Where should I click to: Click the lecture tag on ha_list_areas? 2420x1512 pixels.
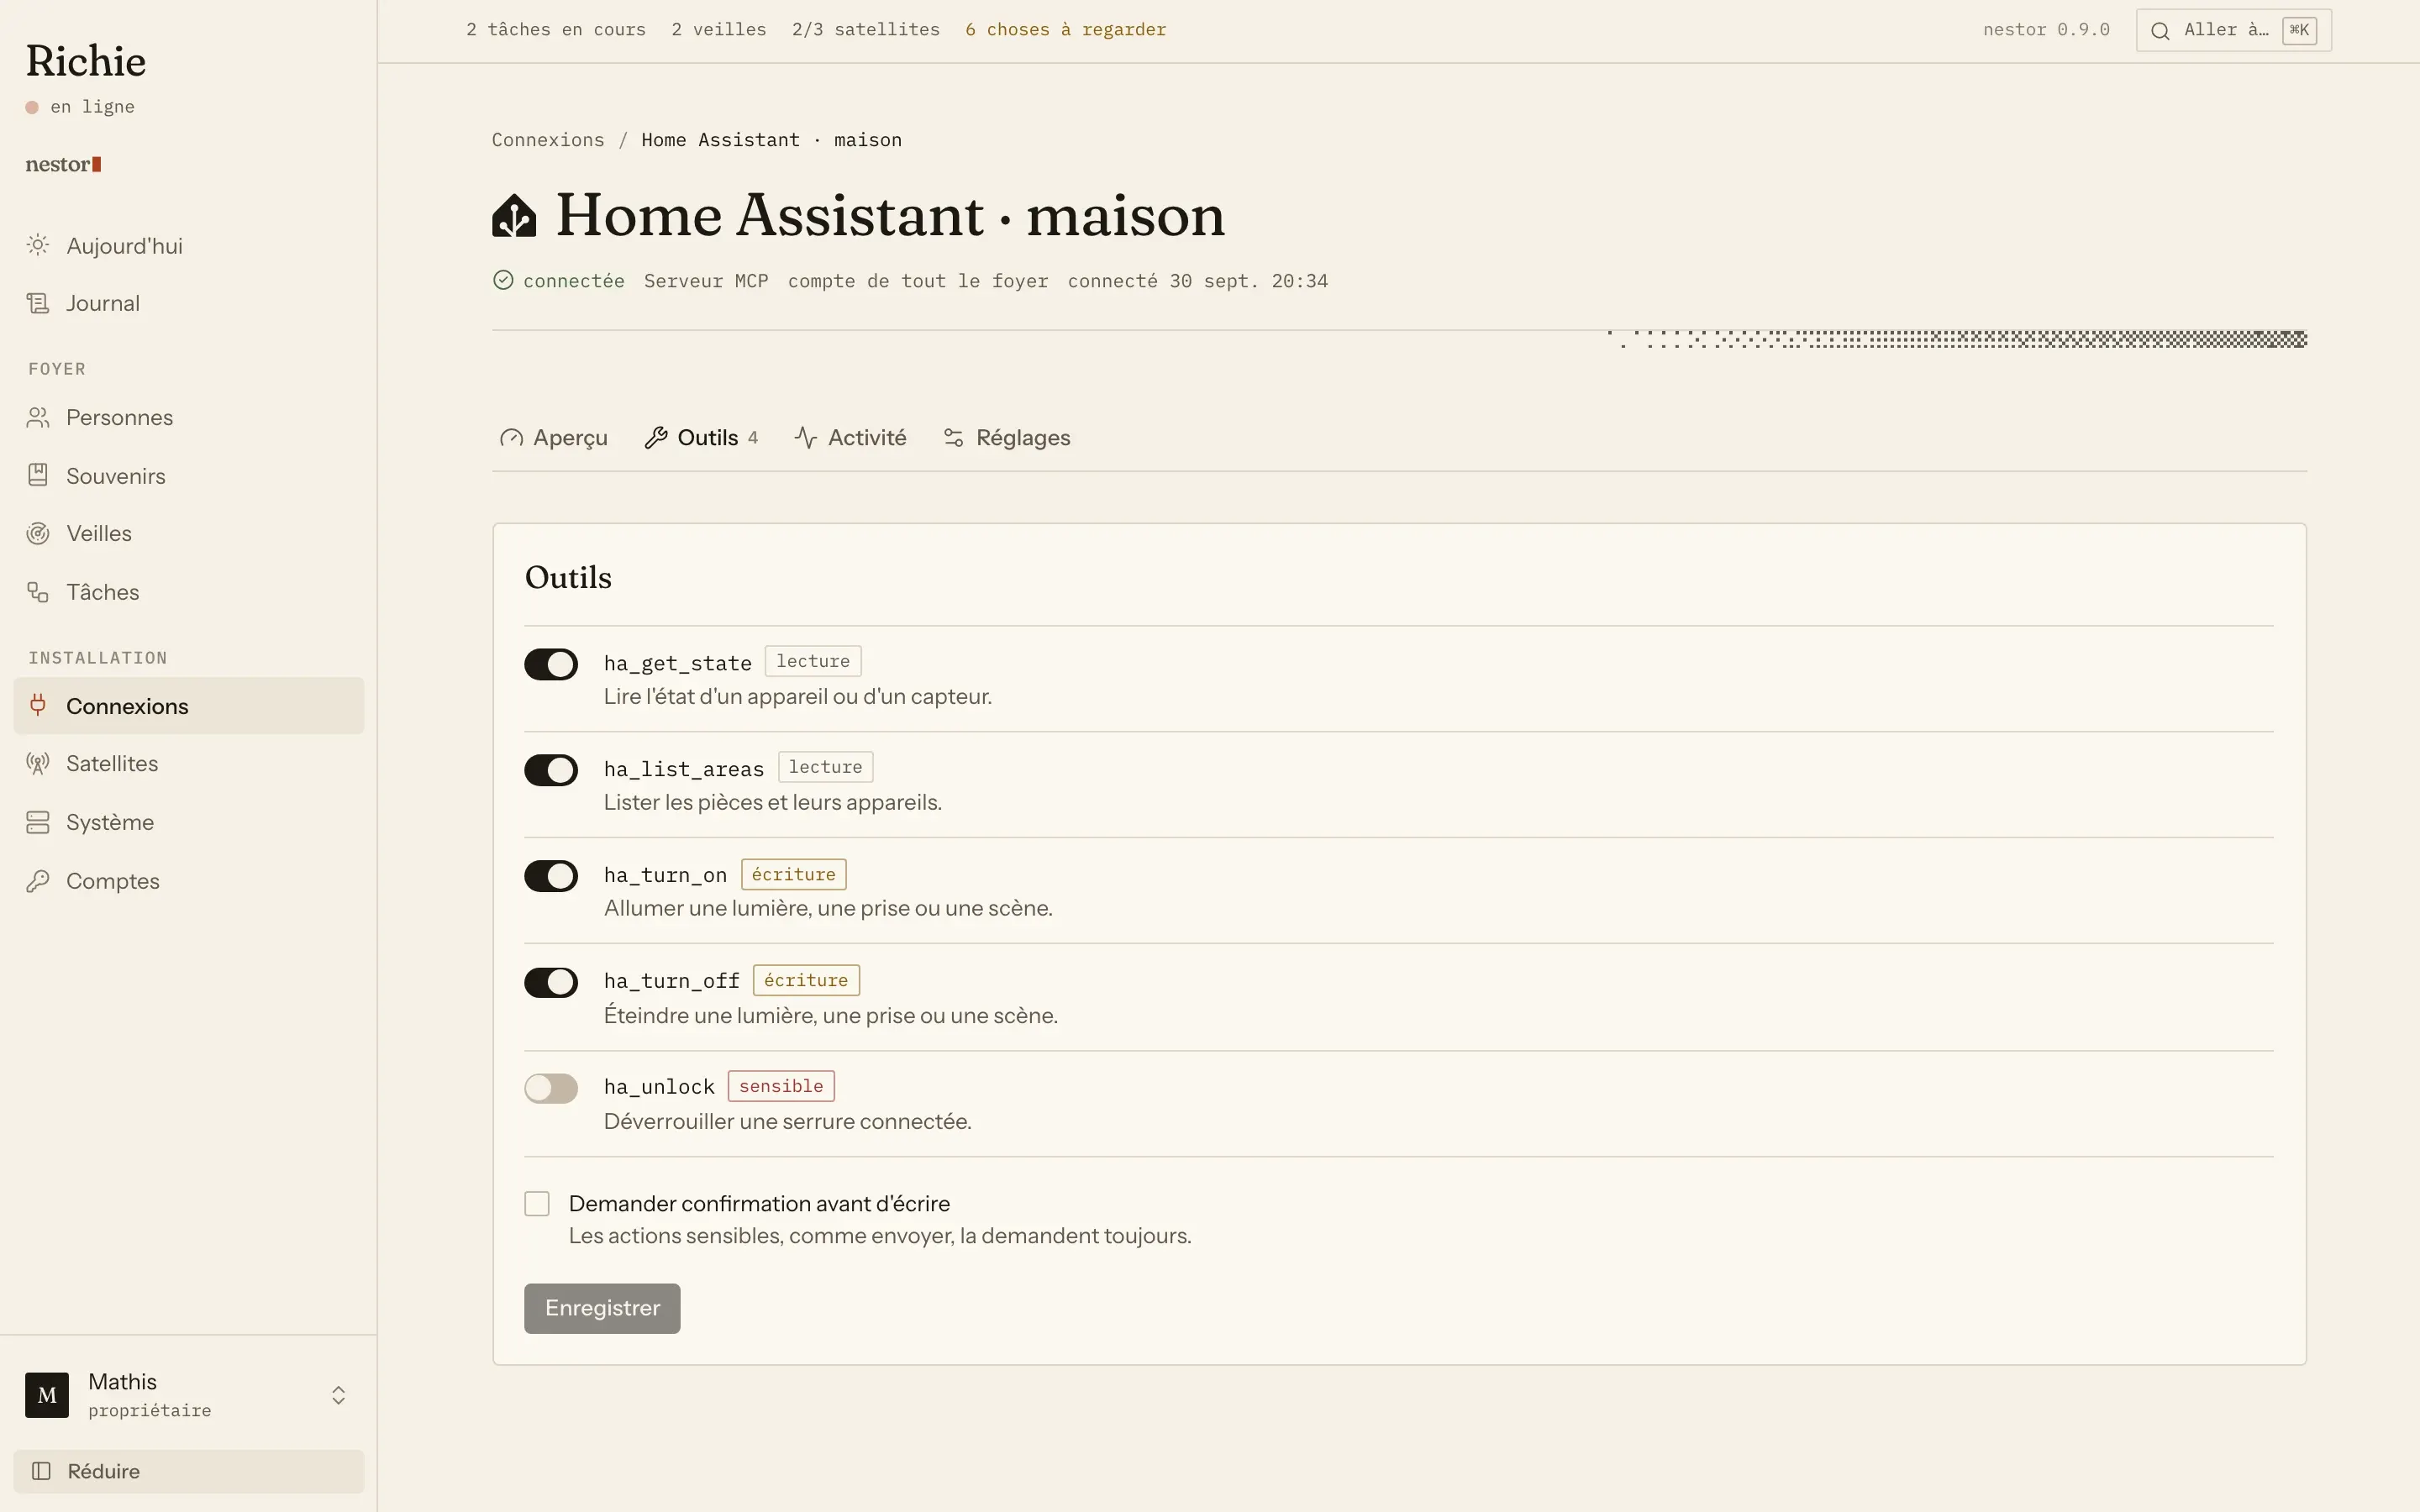point(826,767)
